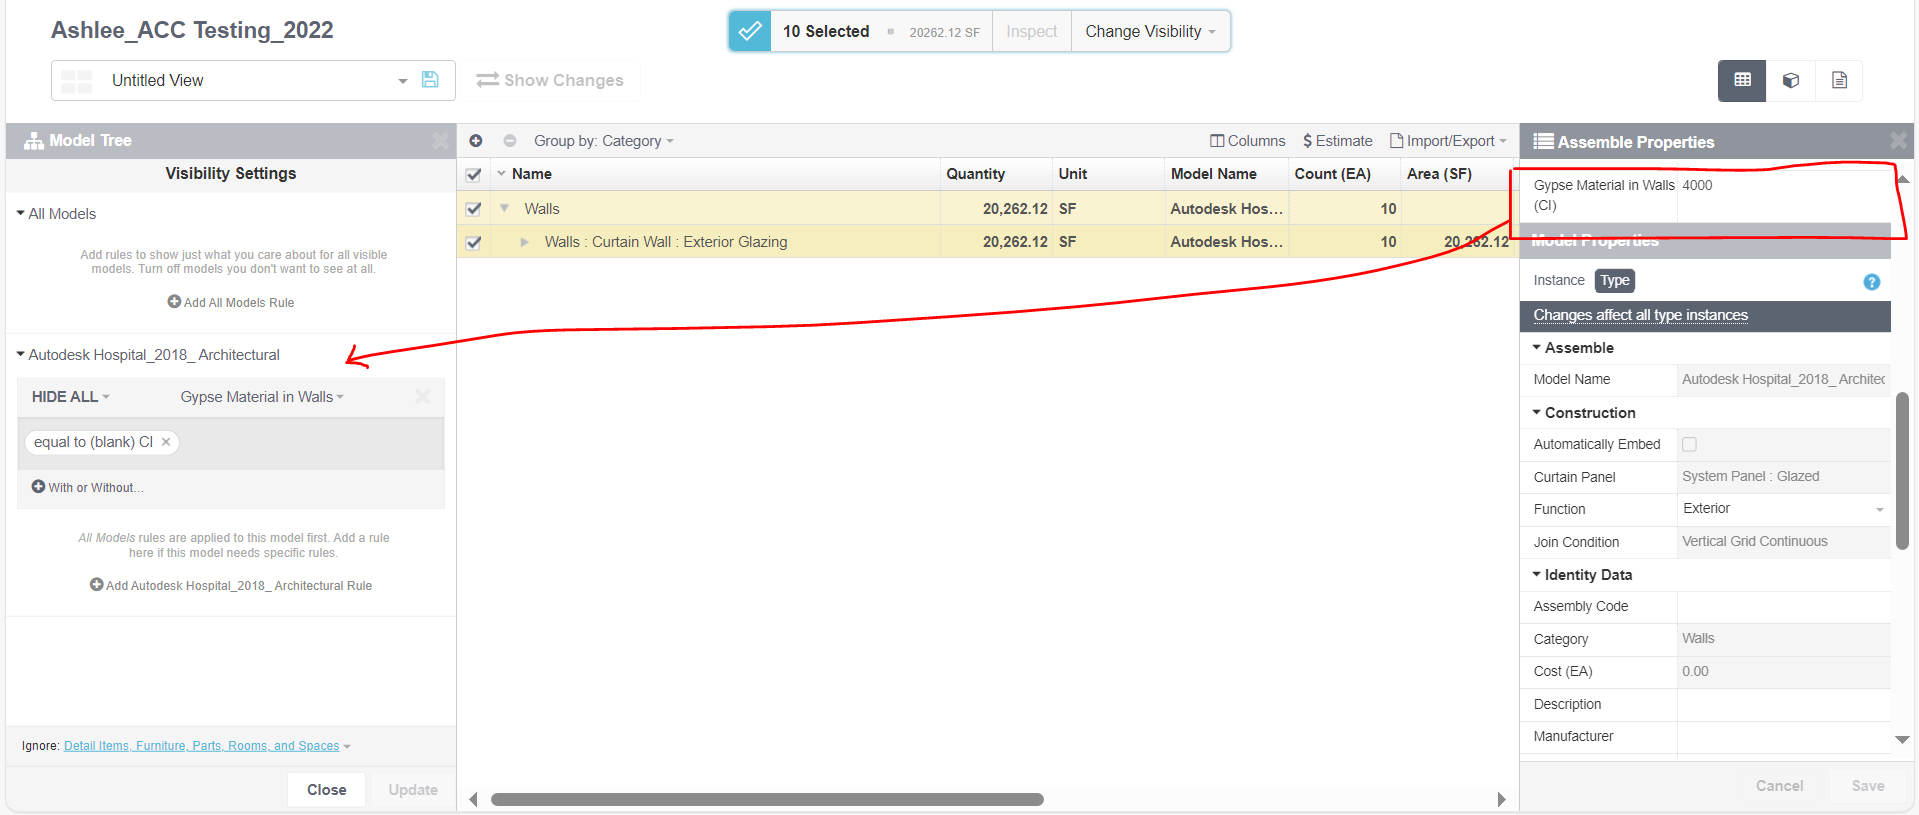Open the Change Visibility dropdown
Image resolution: width=1919 pixels, height=815 pixels.
tap(1151, 31)
